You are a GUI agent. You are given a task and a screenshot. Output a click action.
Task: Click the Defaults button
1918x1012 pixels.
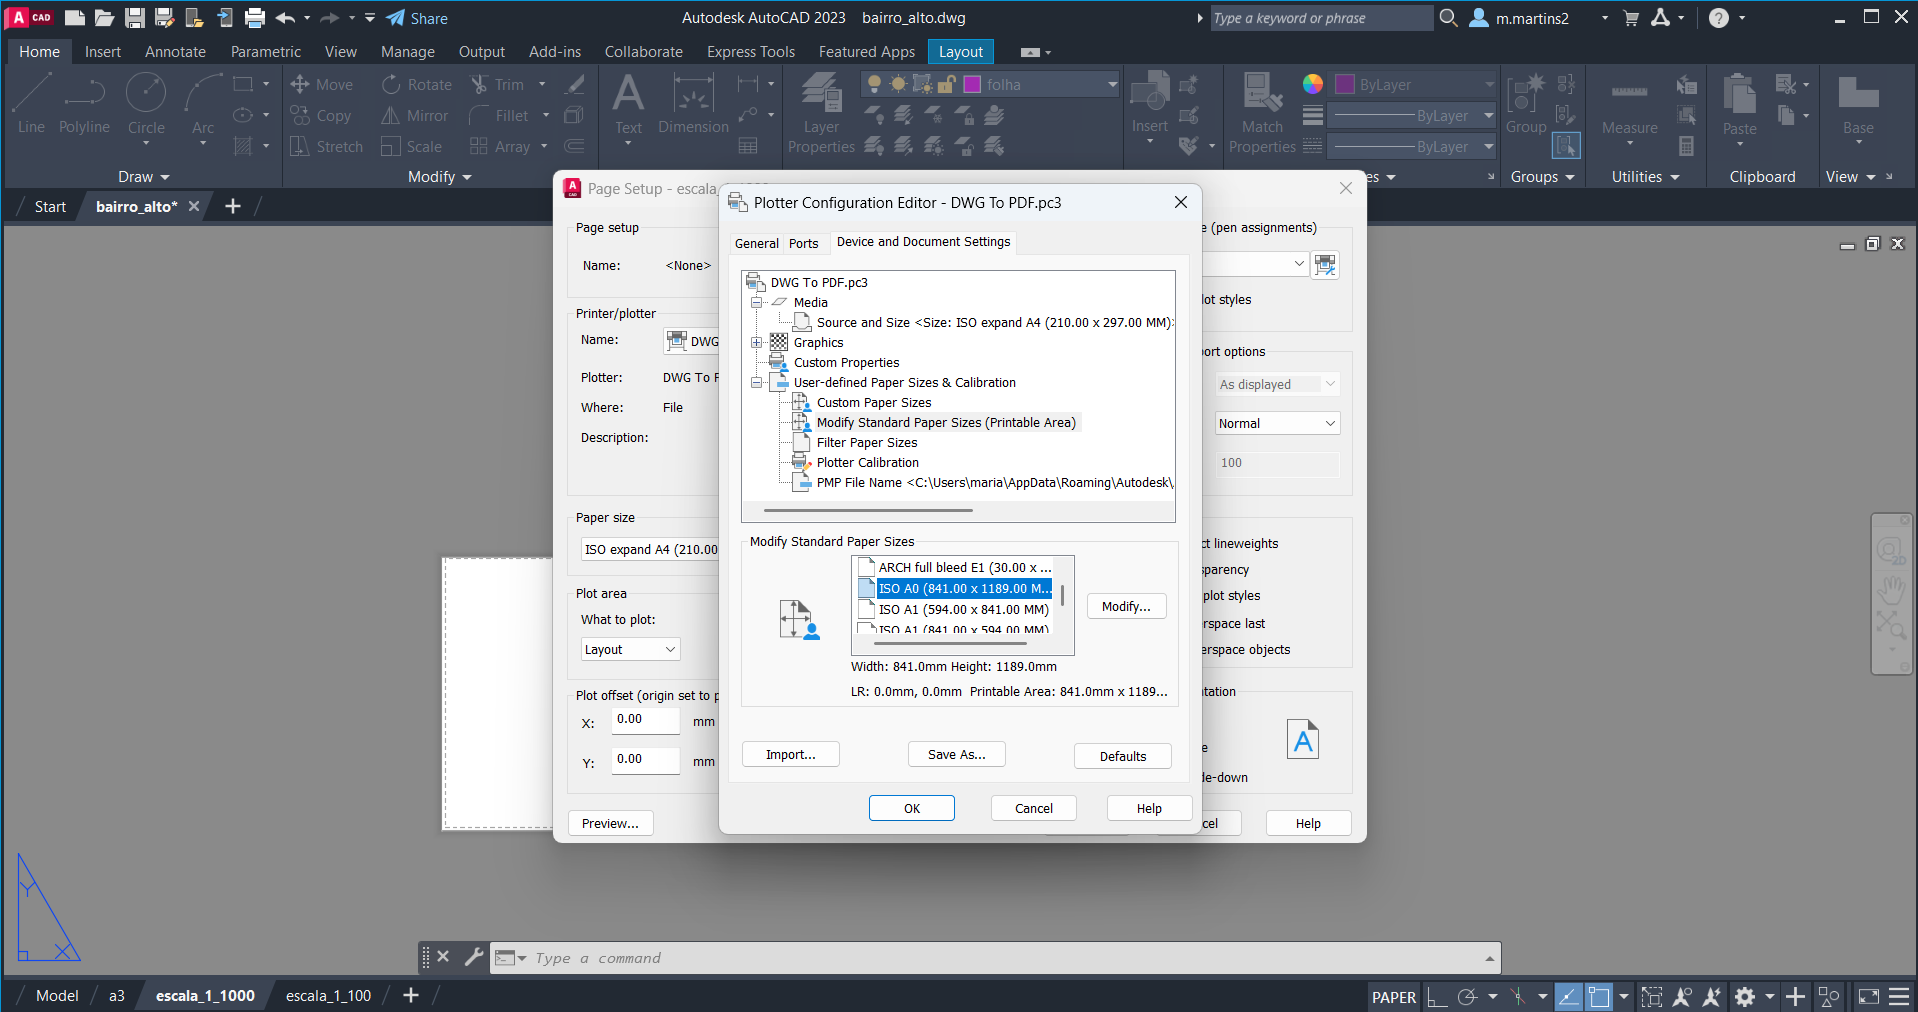(1123, 756)
